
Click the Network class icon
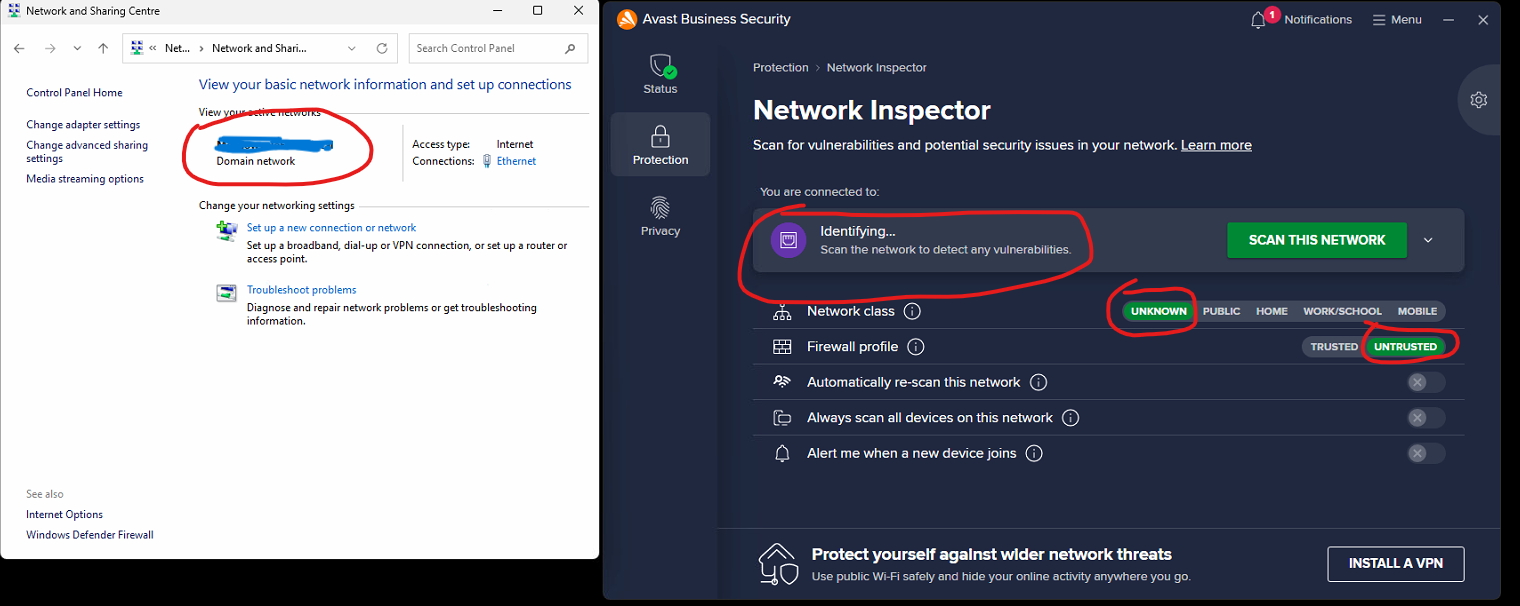tap(782, 311)
